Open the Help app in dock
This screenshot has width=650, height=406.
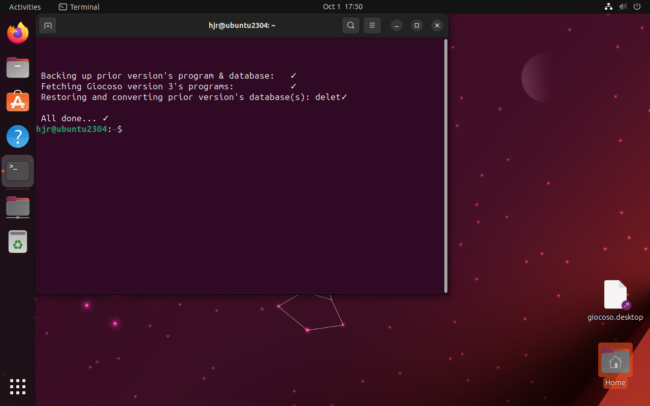[x=17, y=136]
